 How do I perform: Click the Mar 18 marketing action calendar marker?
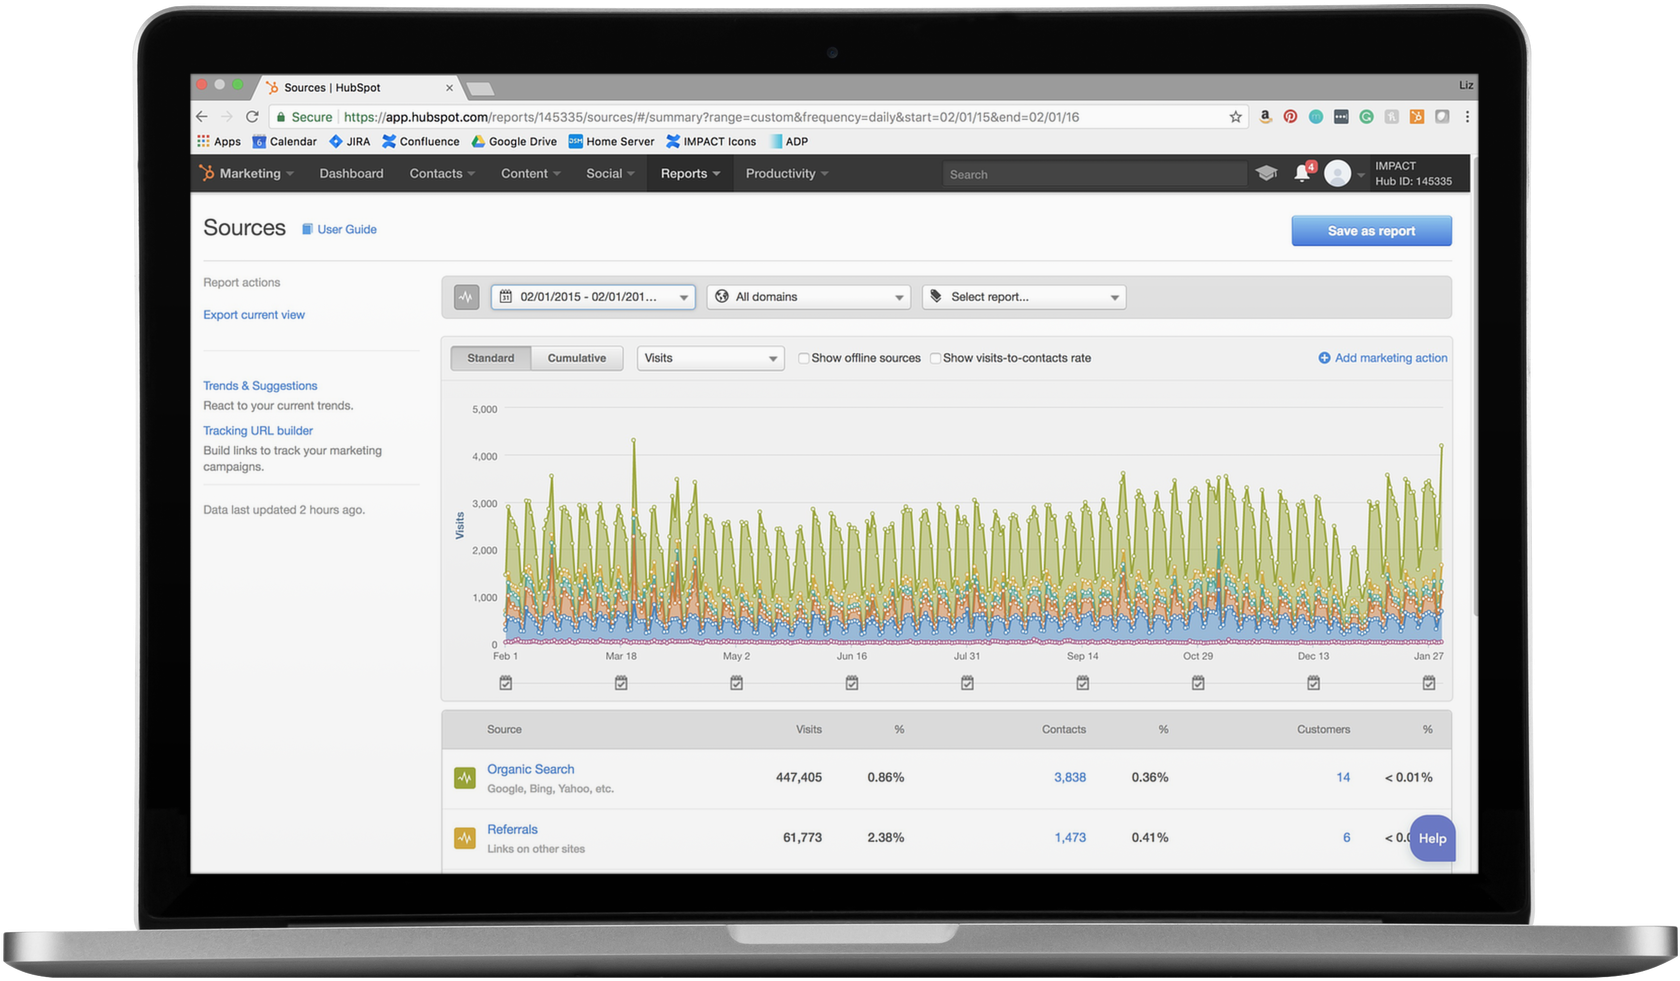(x=621, y=683)
